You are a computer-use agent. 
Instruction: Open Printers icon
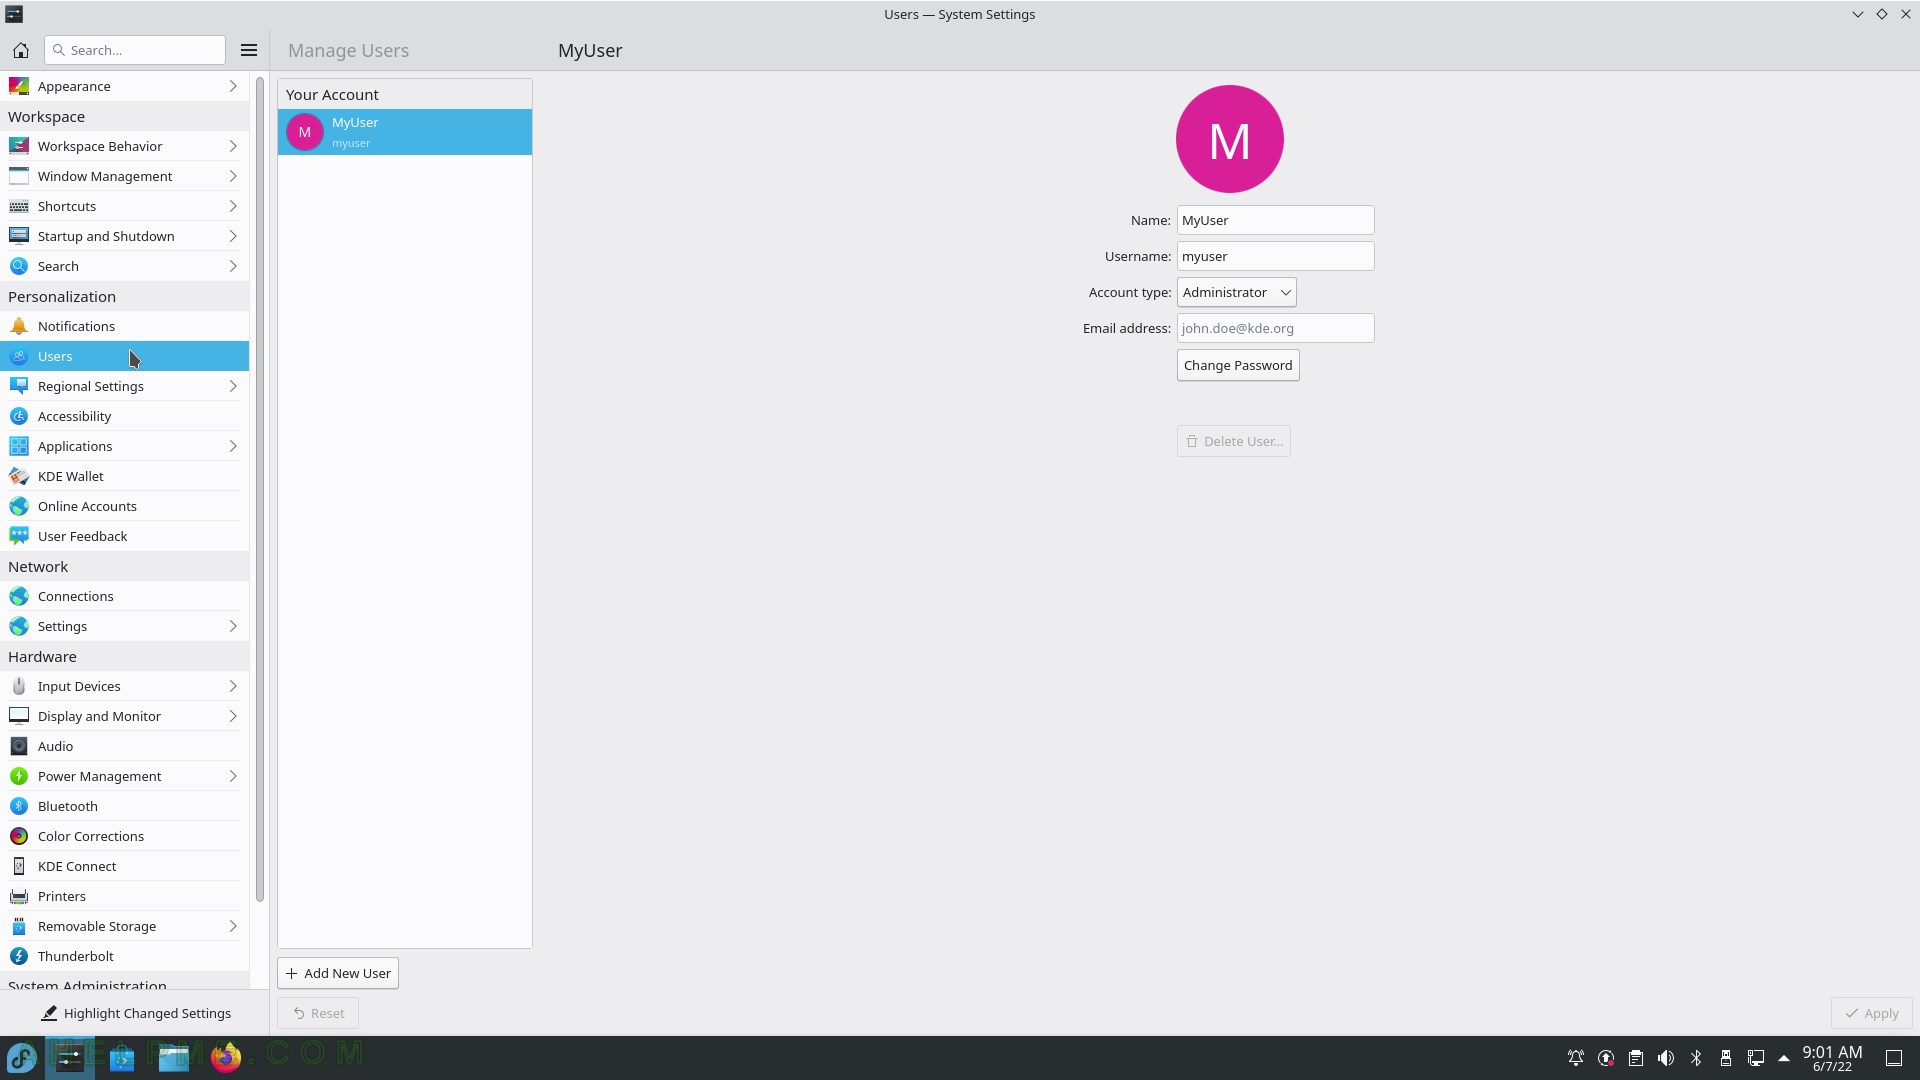pos(19,896)
